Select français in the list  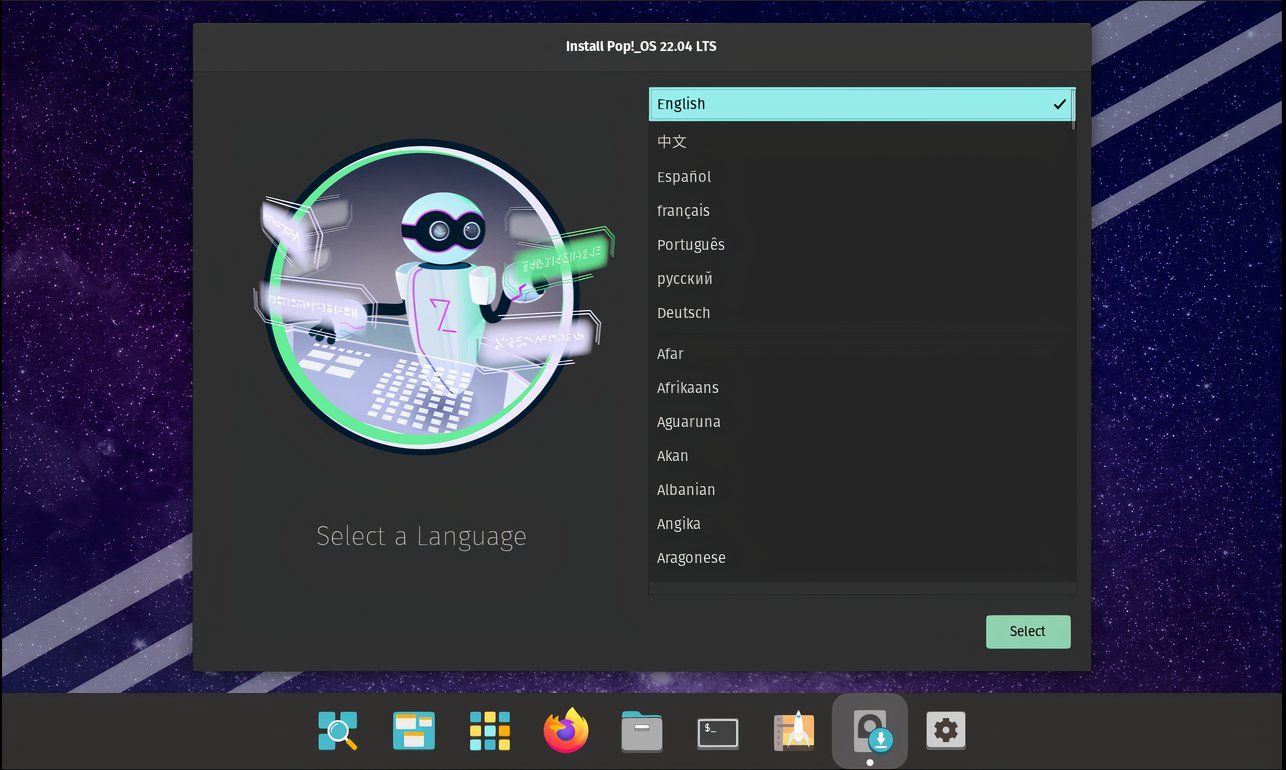pyautogui.click(x=683, y=210)
